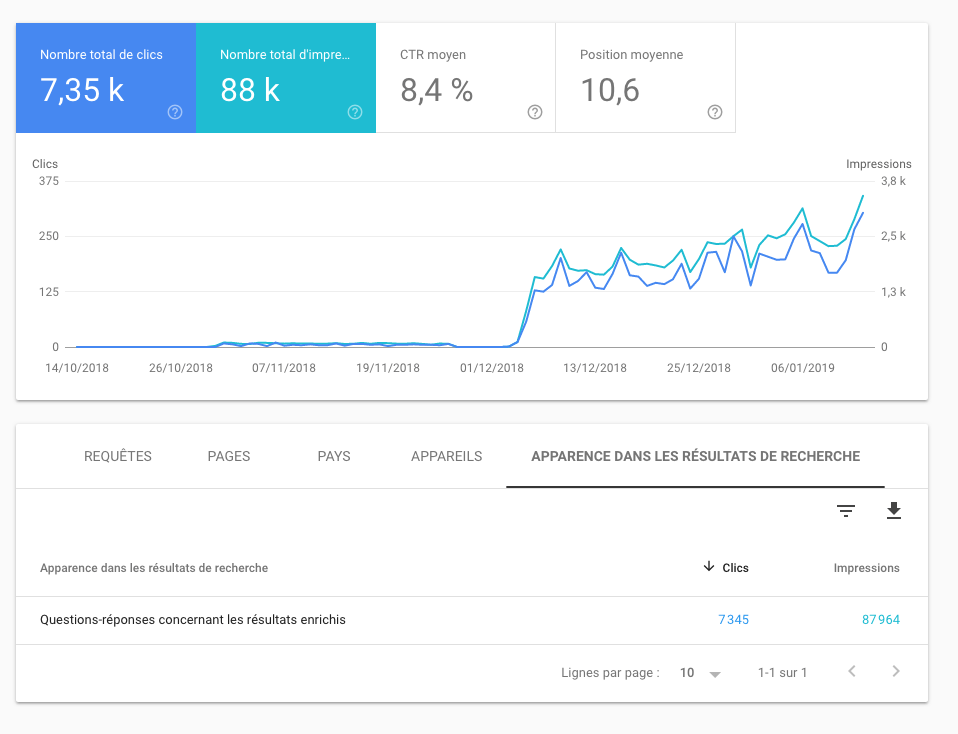Switch to the APPAREILS tab

click(x=447, y=457)
